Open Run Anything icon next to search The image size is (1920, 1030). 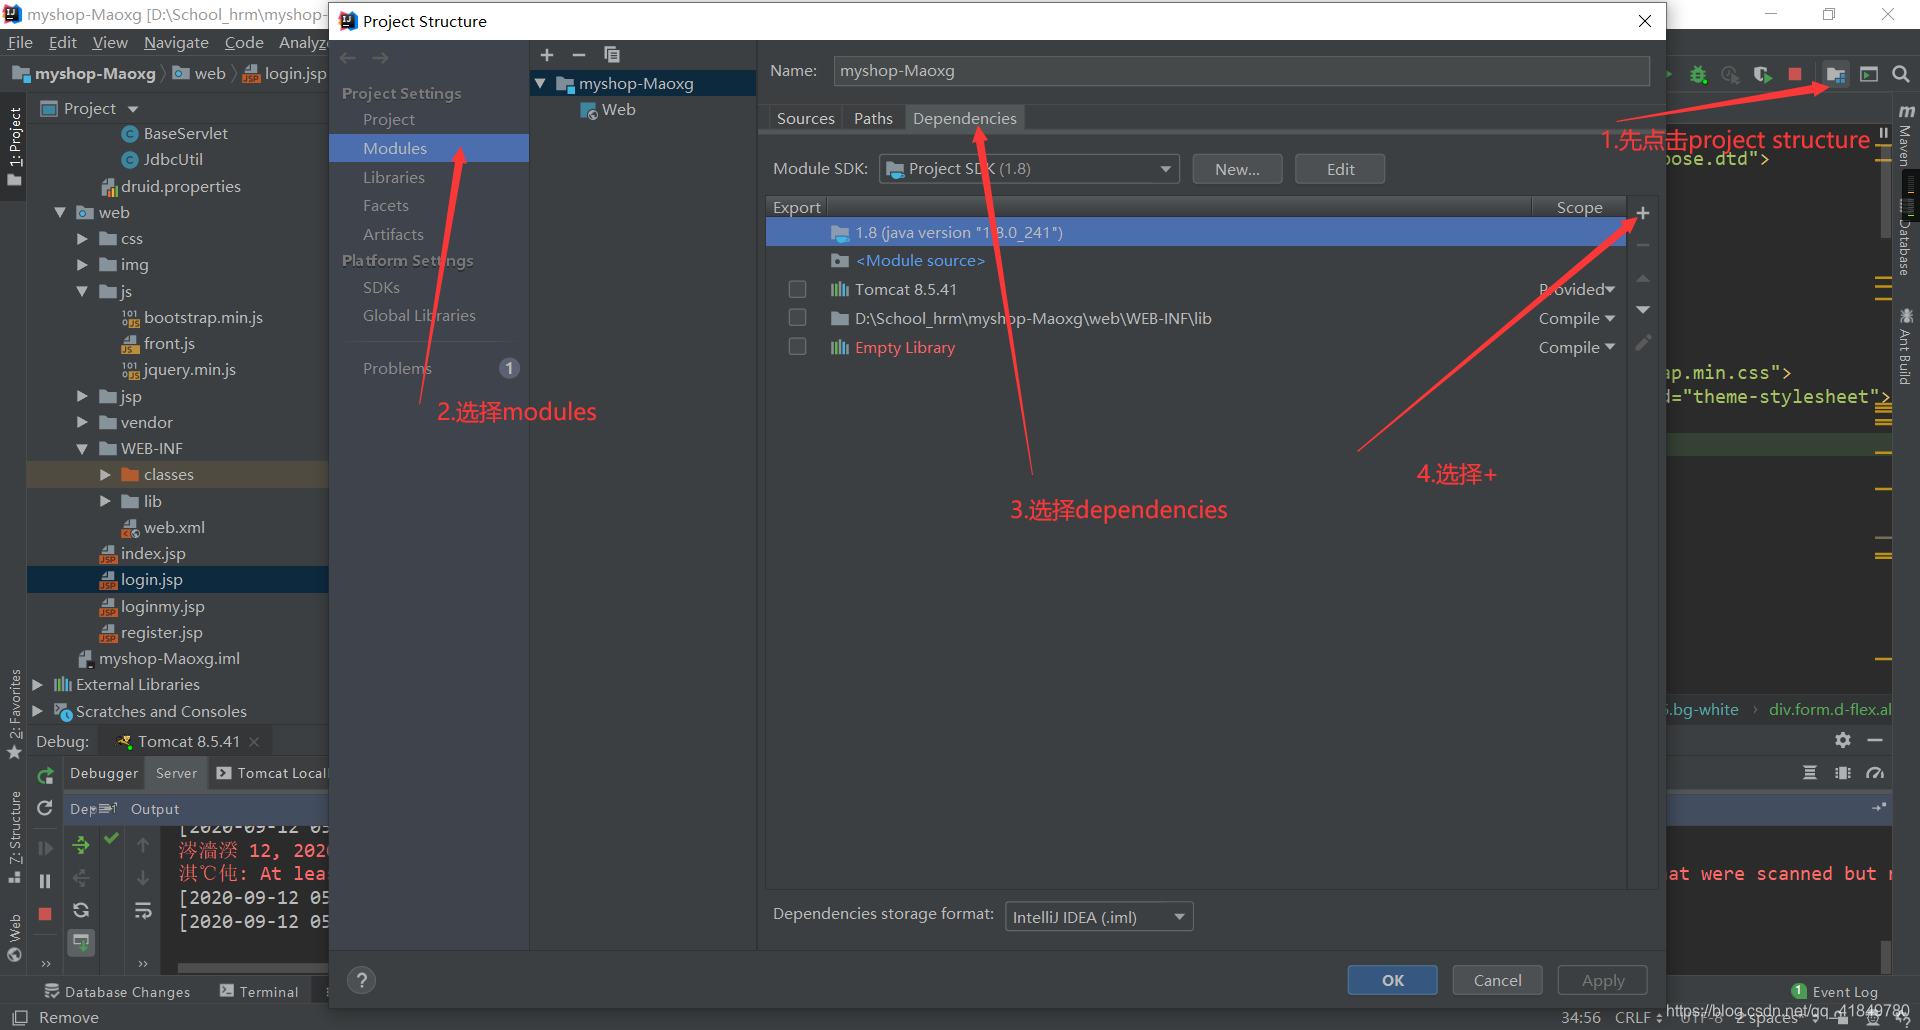pos(1868,75)
